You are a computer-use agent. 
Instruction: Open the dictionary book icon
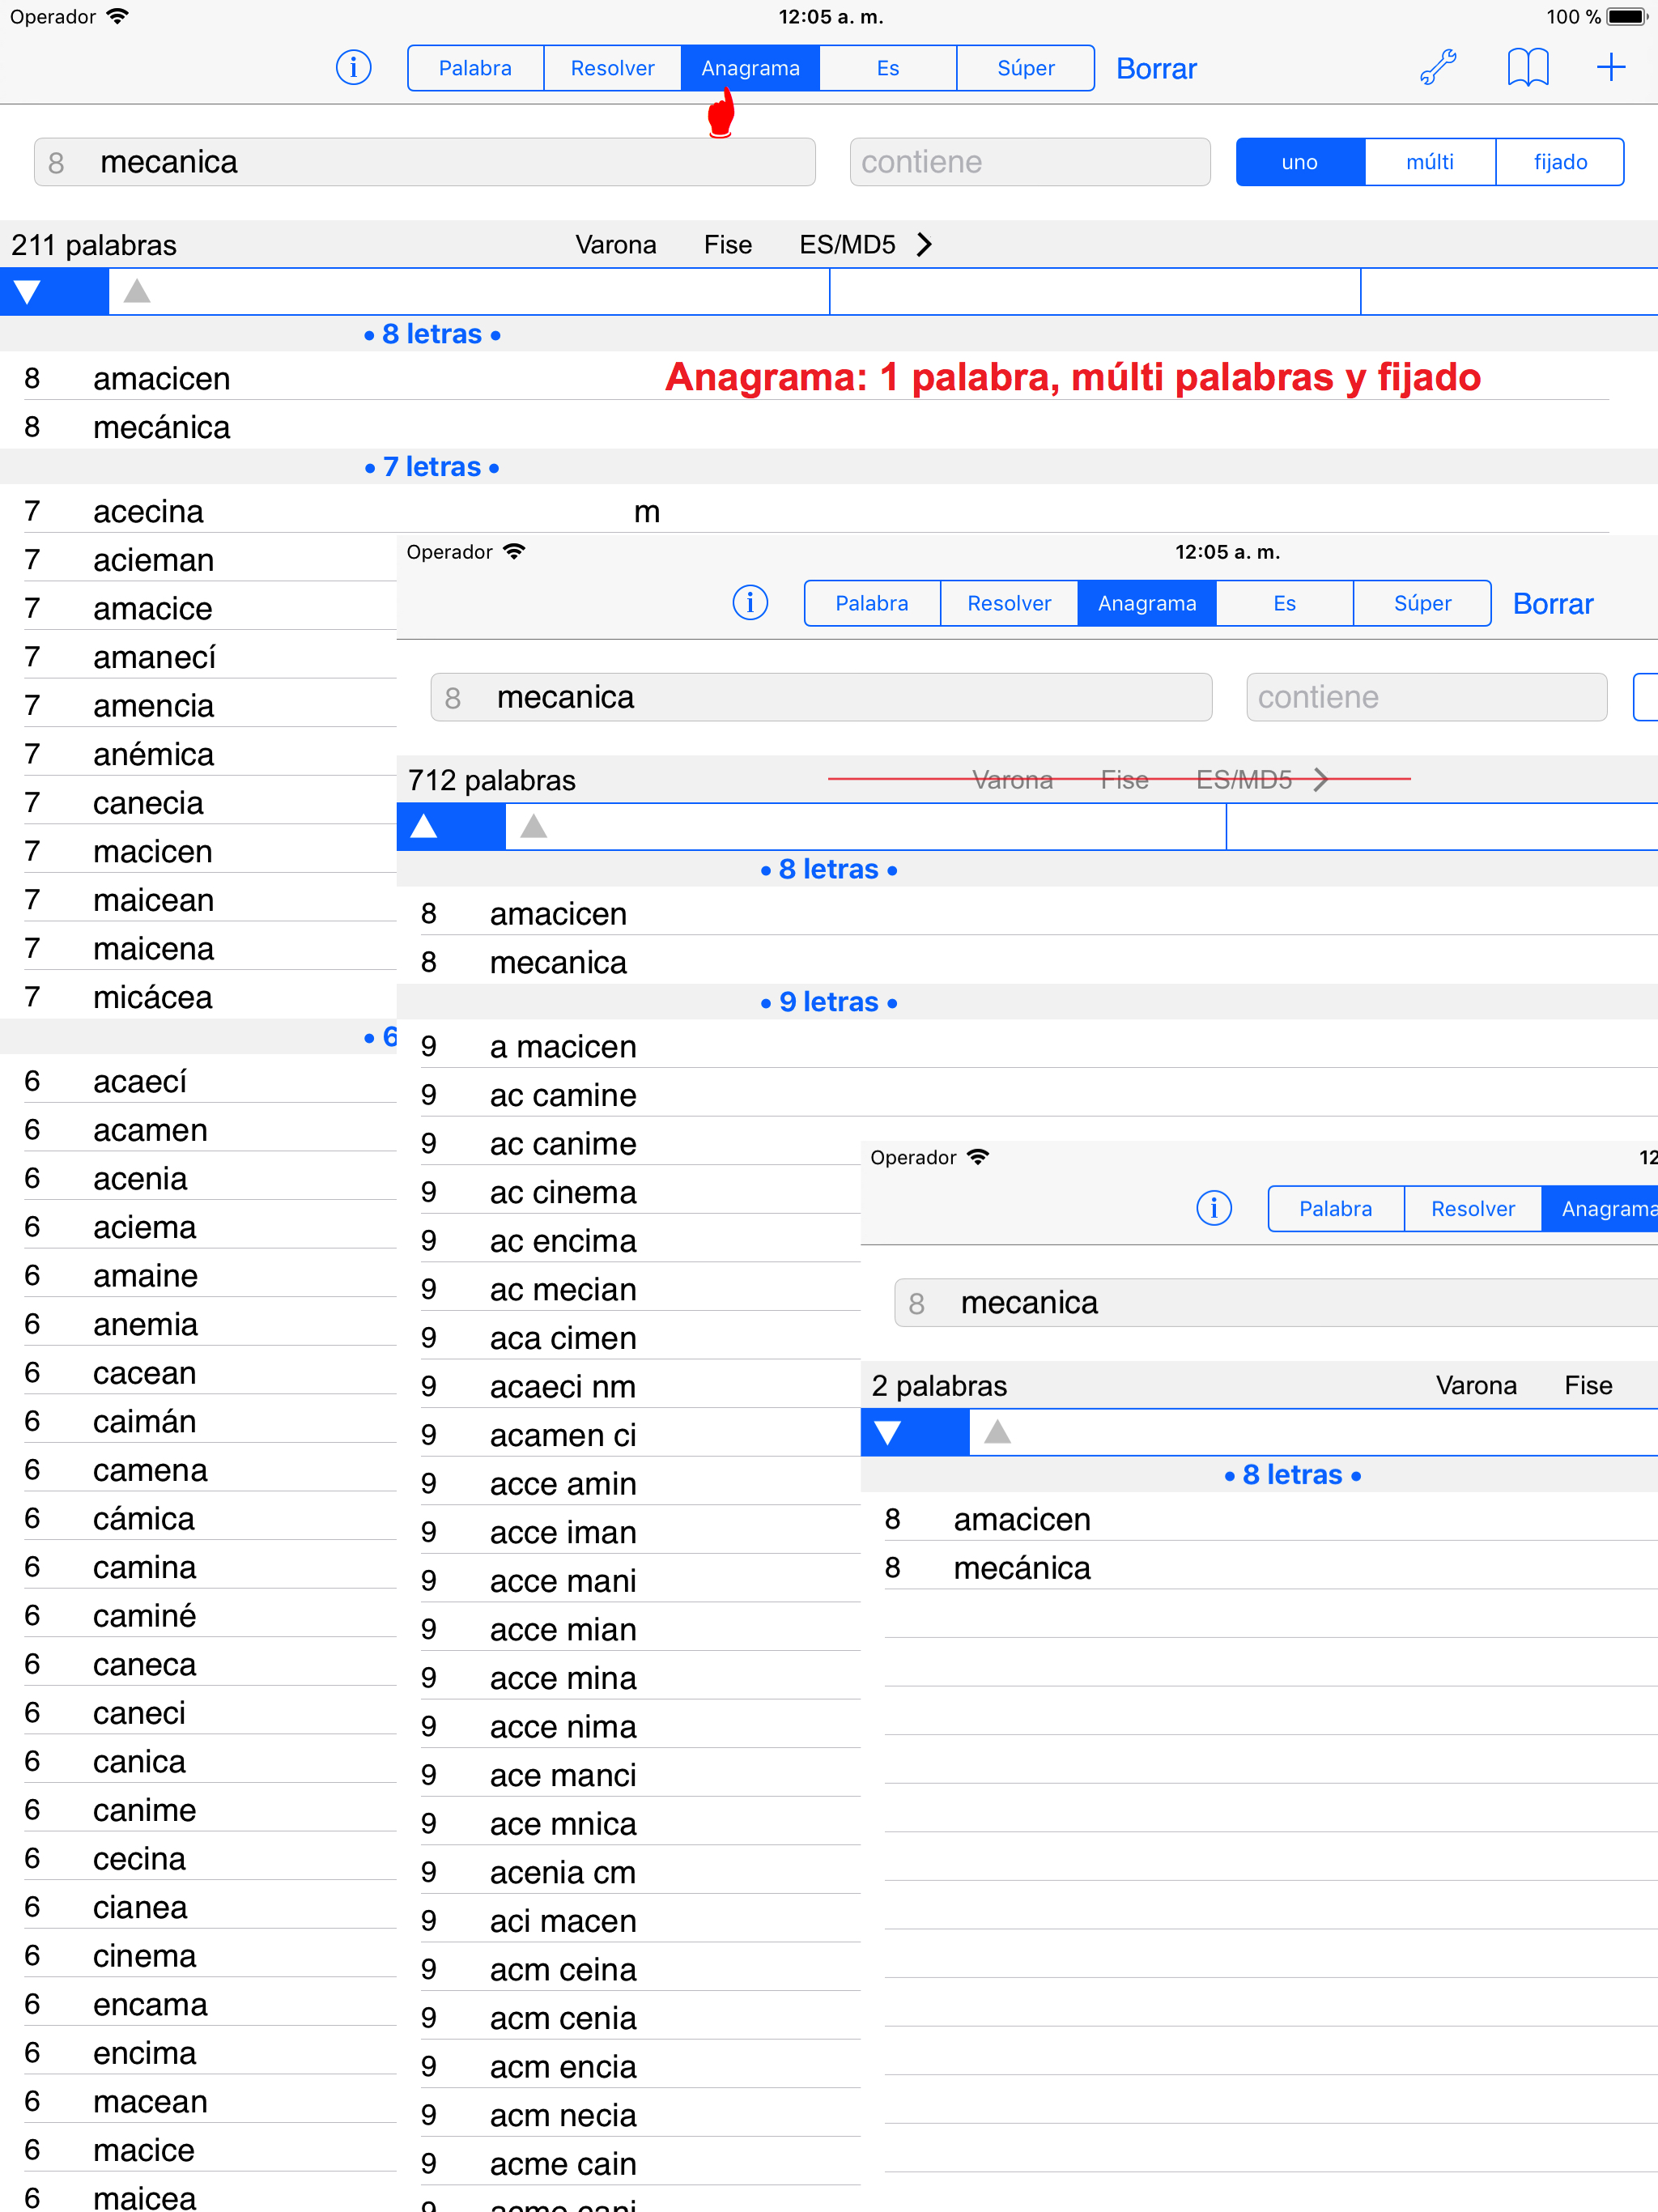1527,68
